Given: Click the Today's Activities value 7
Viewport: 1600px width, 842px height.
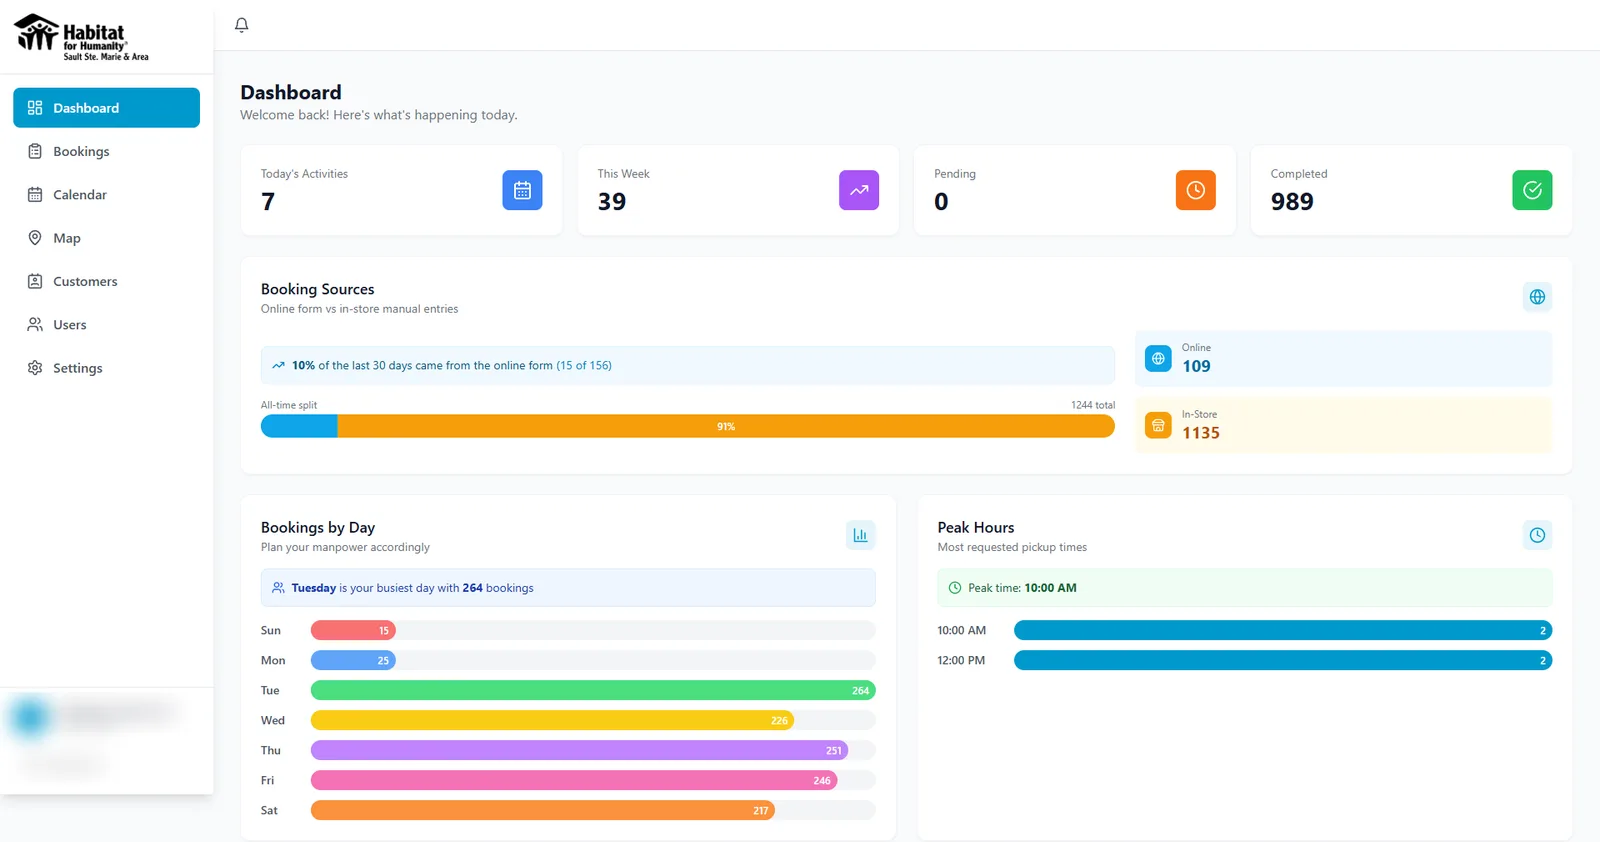Looking at the screenshot, I should [x=268, y=202].
